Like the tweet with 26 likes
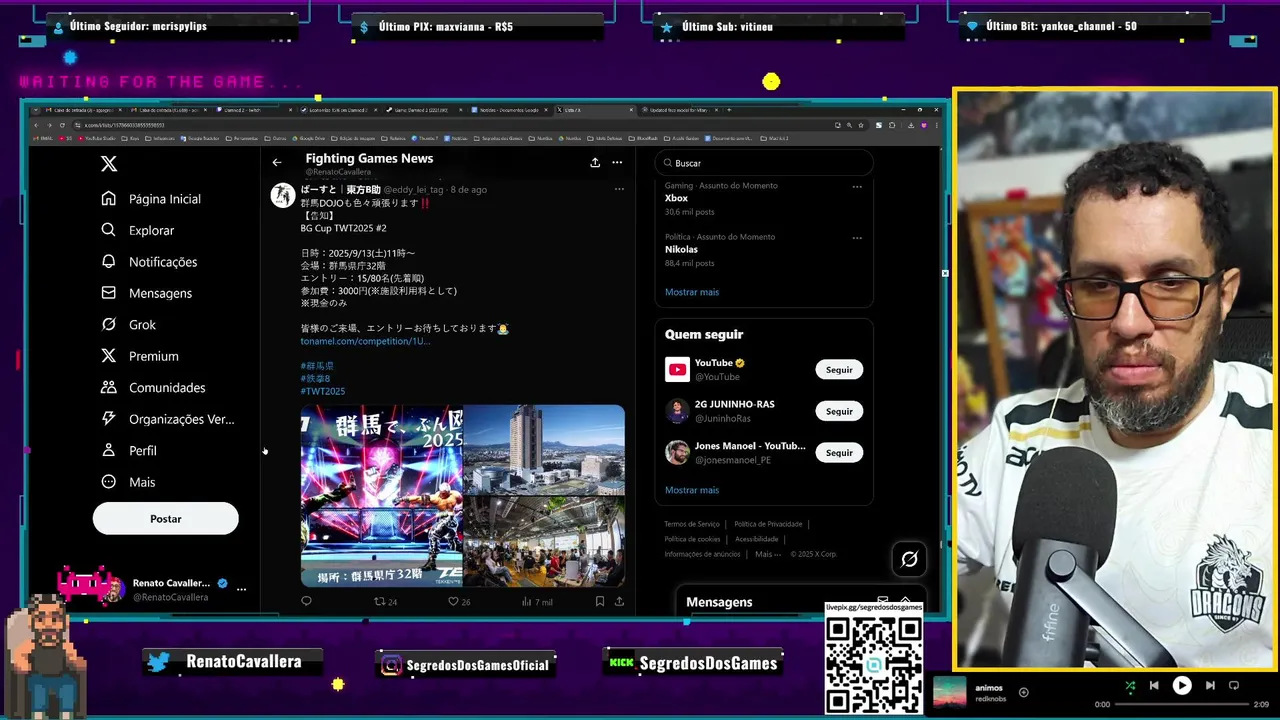This screenshot has width=1280, height=720. point(459,602)
